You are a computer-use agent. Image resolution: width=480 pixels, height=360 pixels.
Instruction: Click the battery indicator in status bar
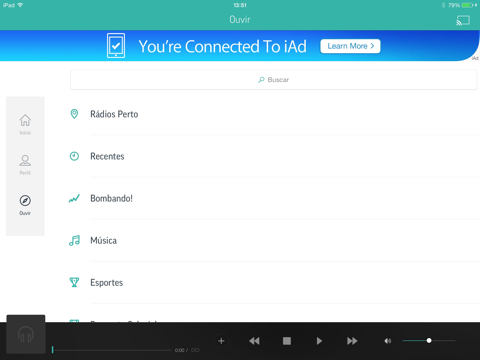pyautogui.click(x=467, y=5)
